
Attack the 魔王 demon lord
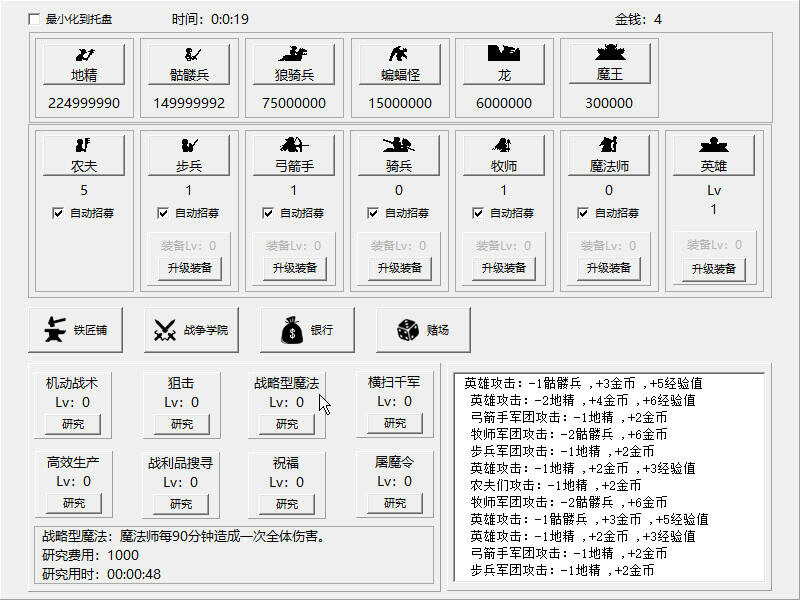pyautogui.click(x=609, y=64)
